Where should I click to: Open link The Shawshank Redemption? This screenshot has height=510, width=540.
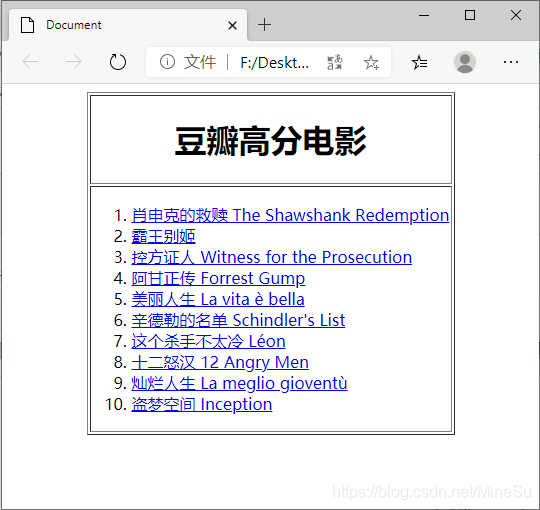pos(290,215)
